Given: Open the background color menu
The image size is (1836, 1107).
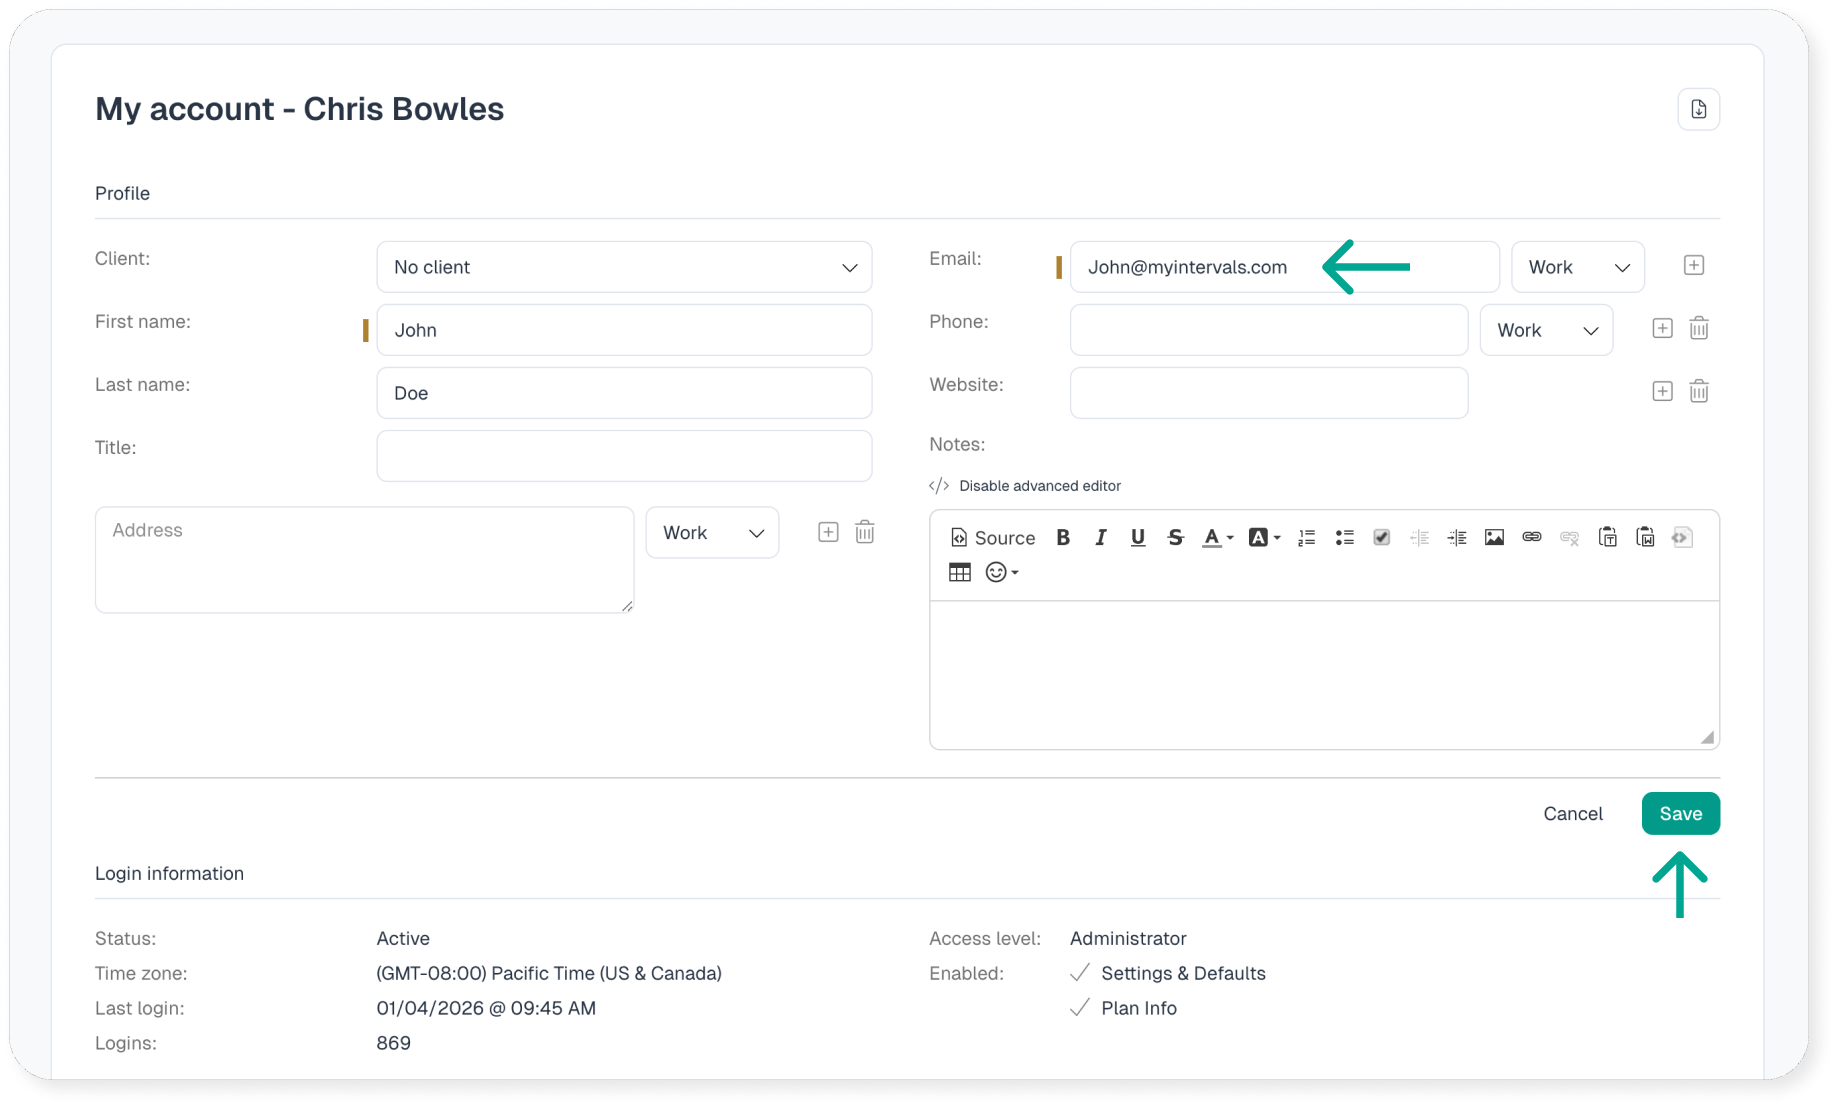Looking at the screenshot, I should click(x=1264, y=538).
